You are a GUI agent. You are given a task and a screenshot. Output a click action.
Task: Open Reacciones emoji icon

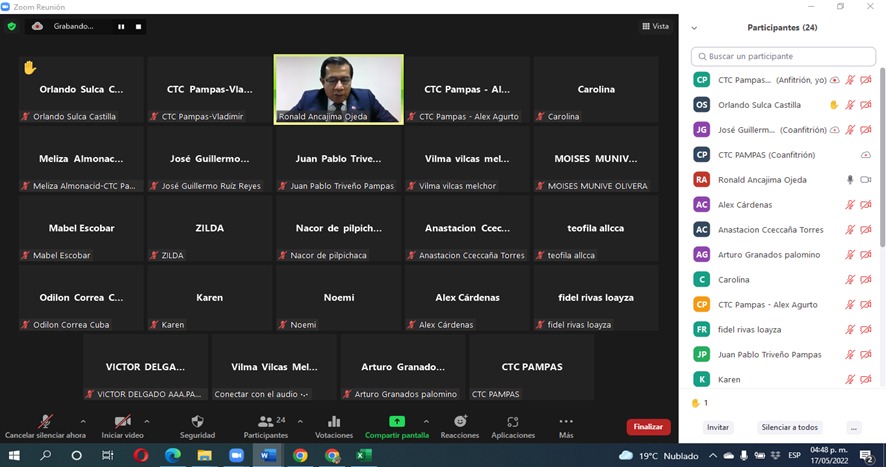coord(460,422)
